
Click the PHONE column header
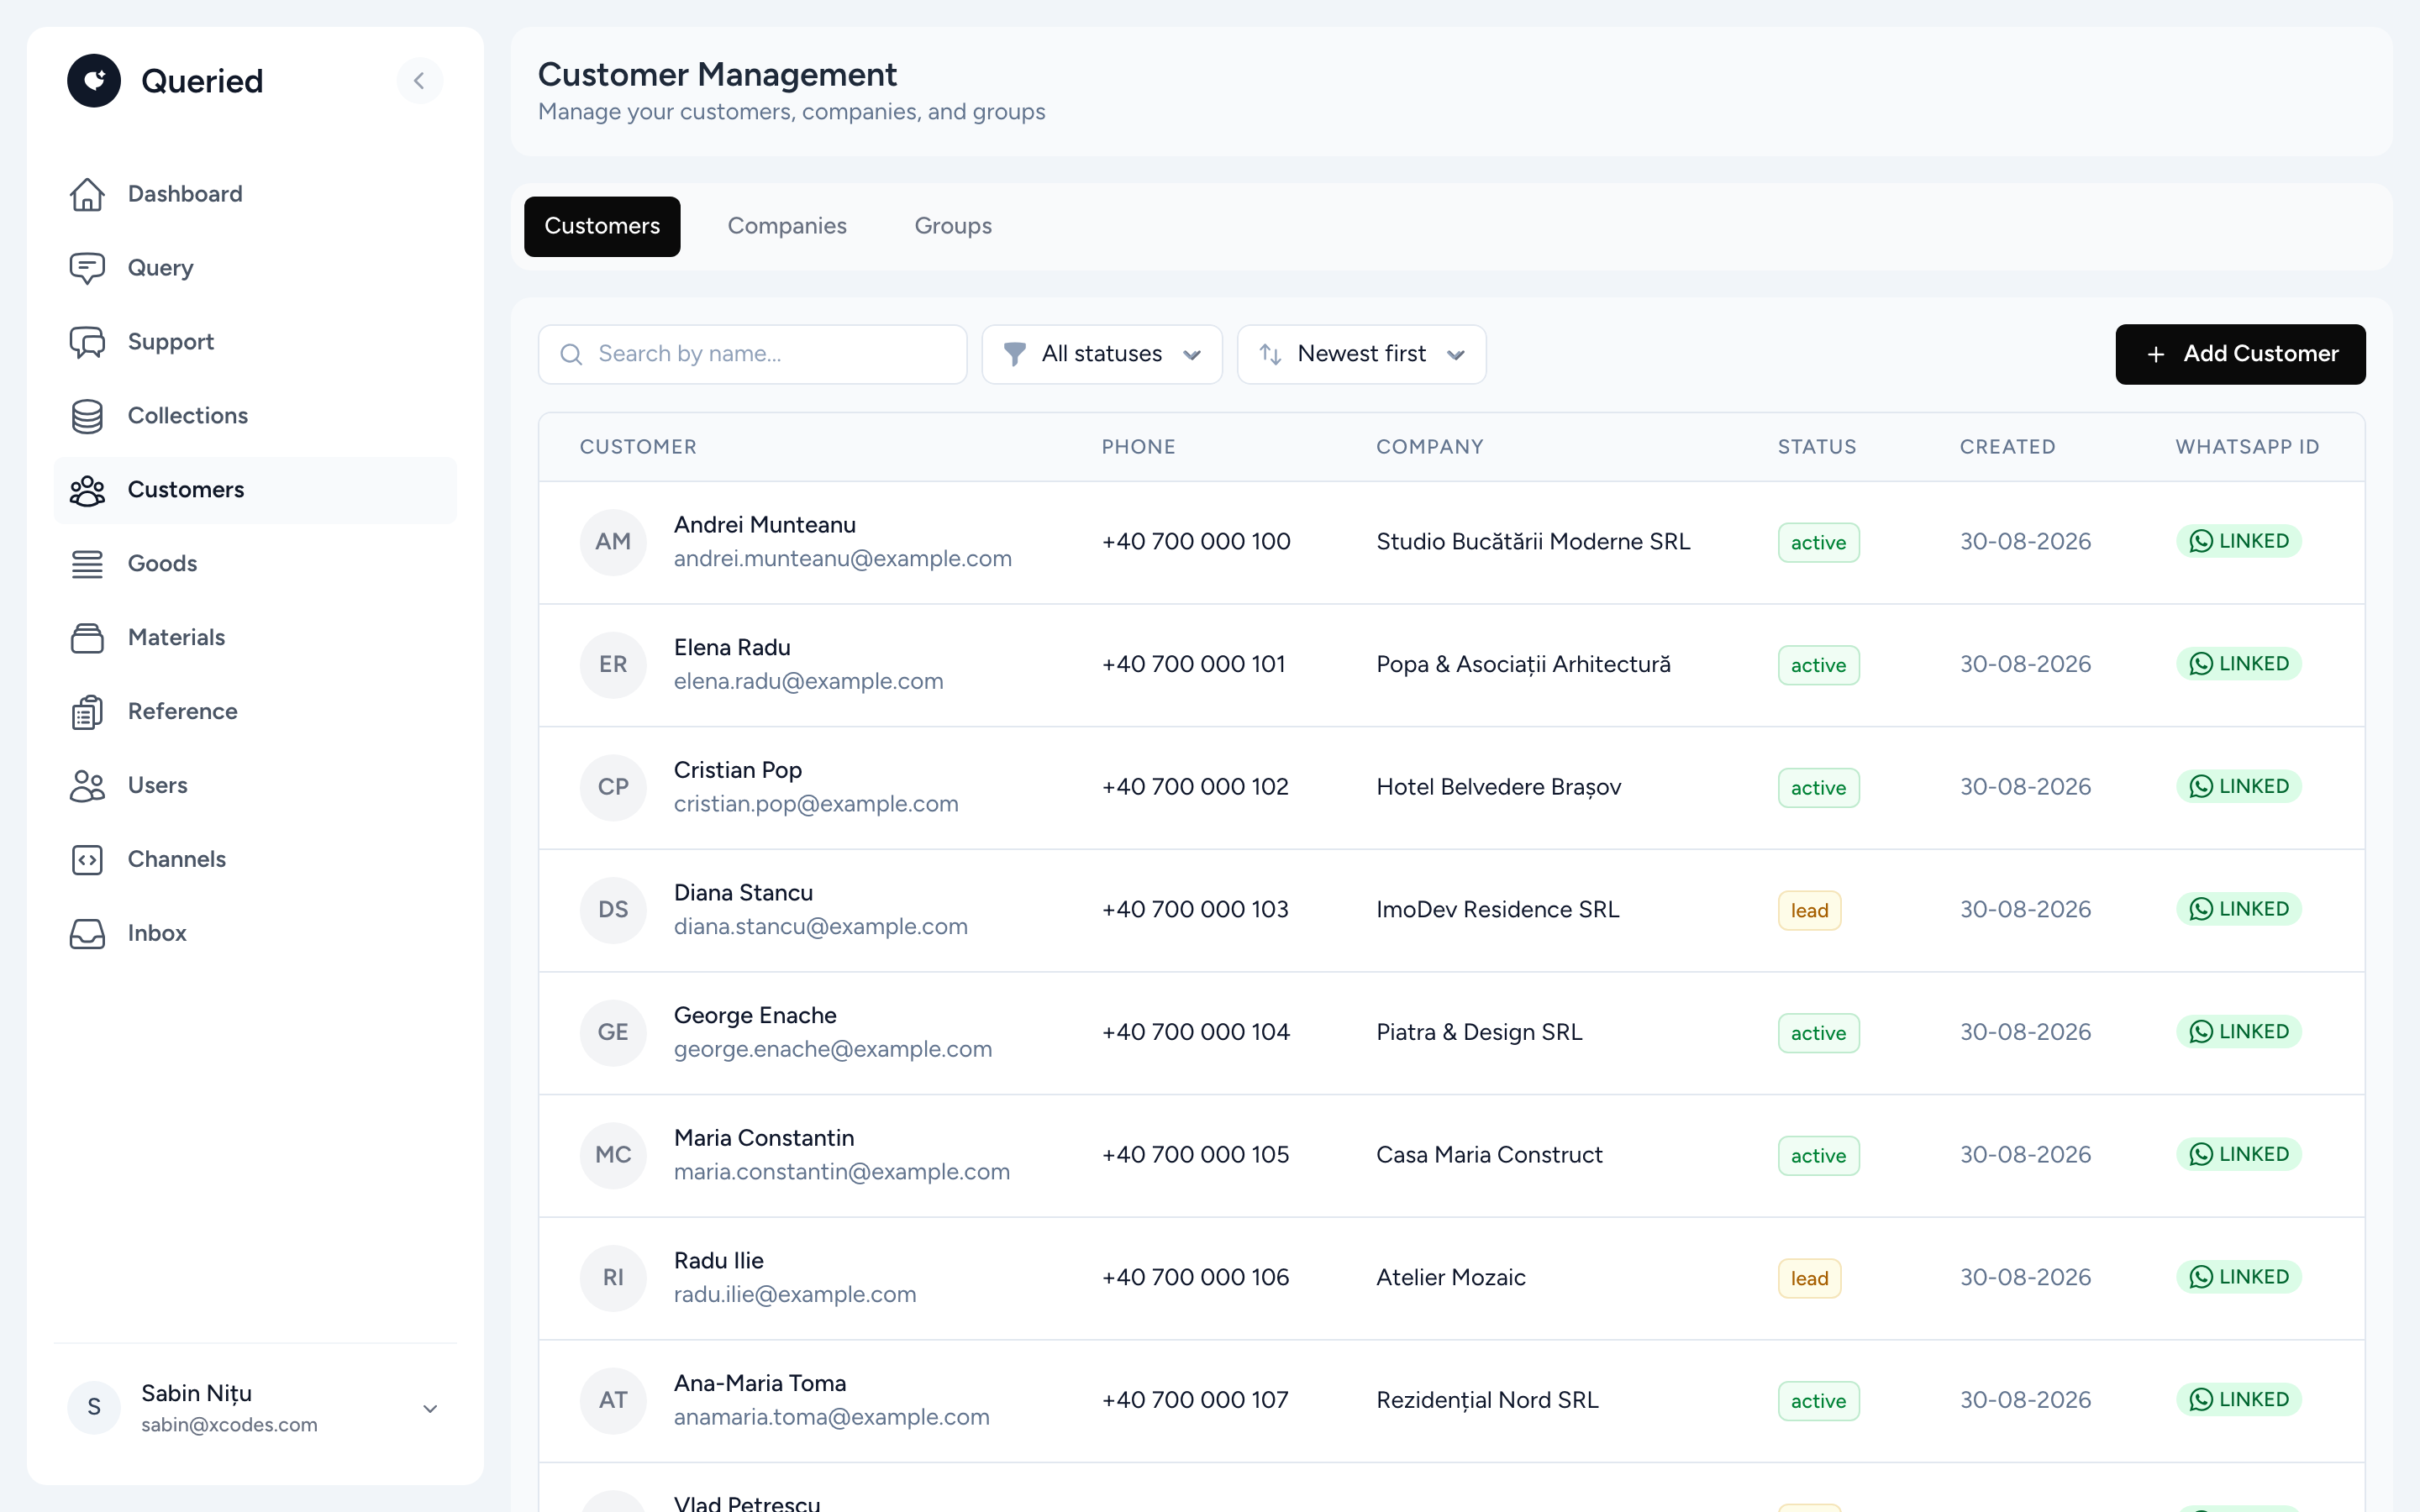pyautogui.click(x=1138, y=447)
